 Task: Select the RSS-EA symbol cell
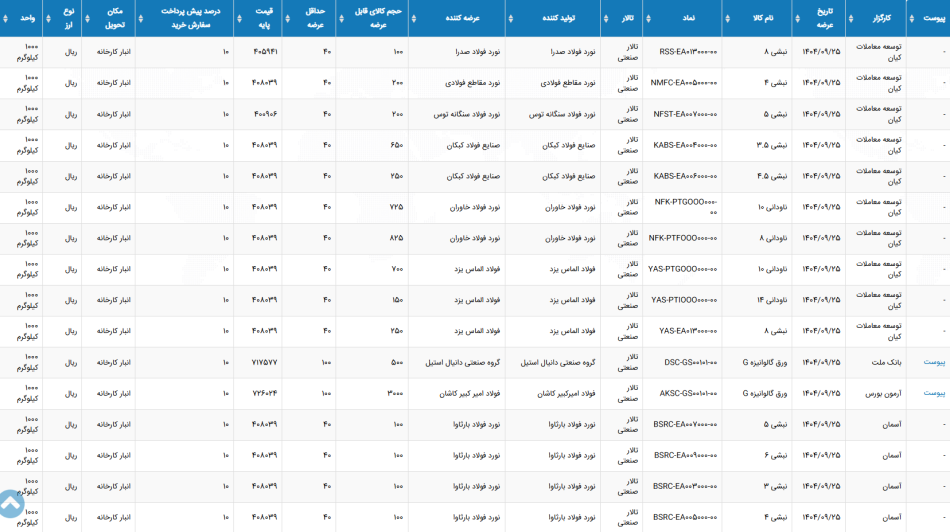tap(688, 52)
